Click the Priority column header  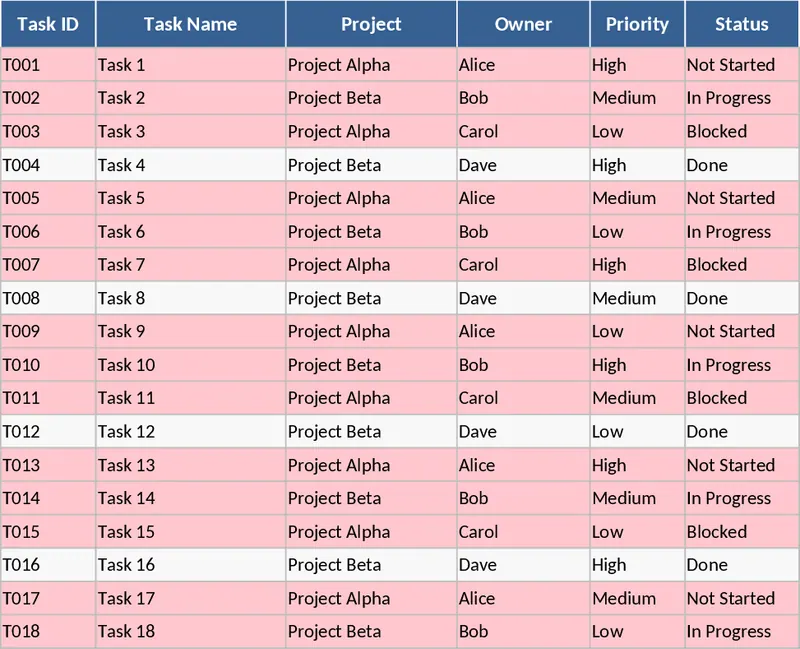pyautogui.click(x=637, y=24)
